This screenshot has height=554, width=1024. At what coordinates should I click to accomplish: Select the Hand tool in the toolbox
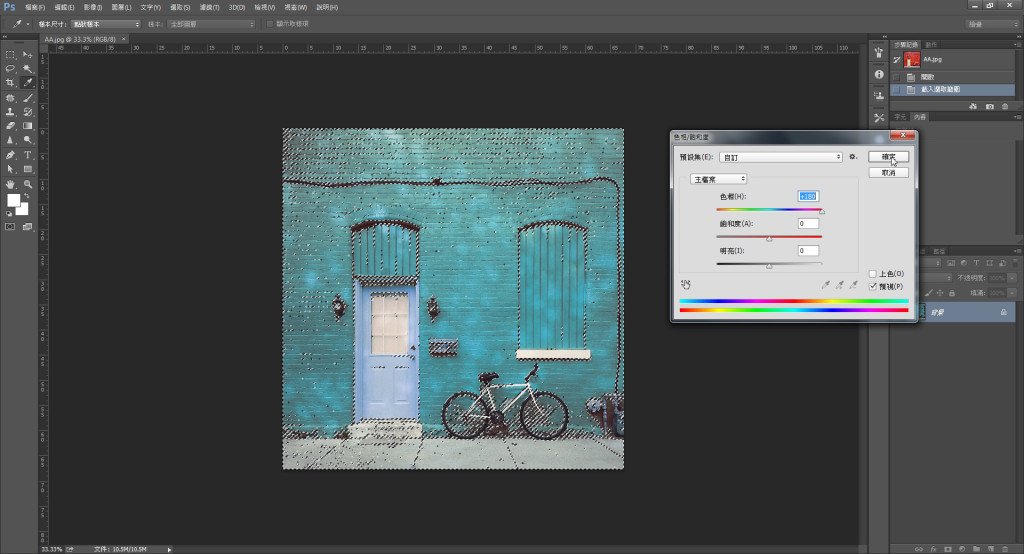(10, 184)
